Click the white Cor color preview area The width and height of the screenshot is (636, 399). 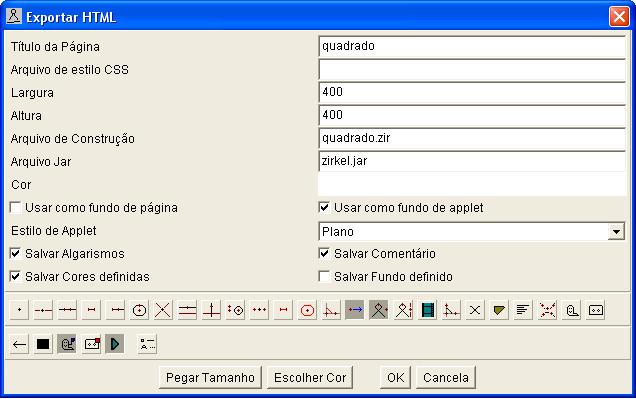point(472,184)
